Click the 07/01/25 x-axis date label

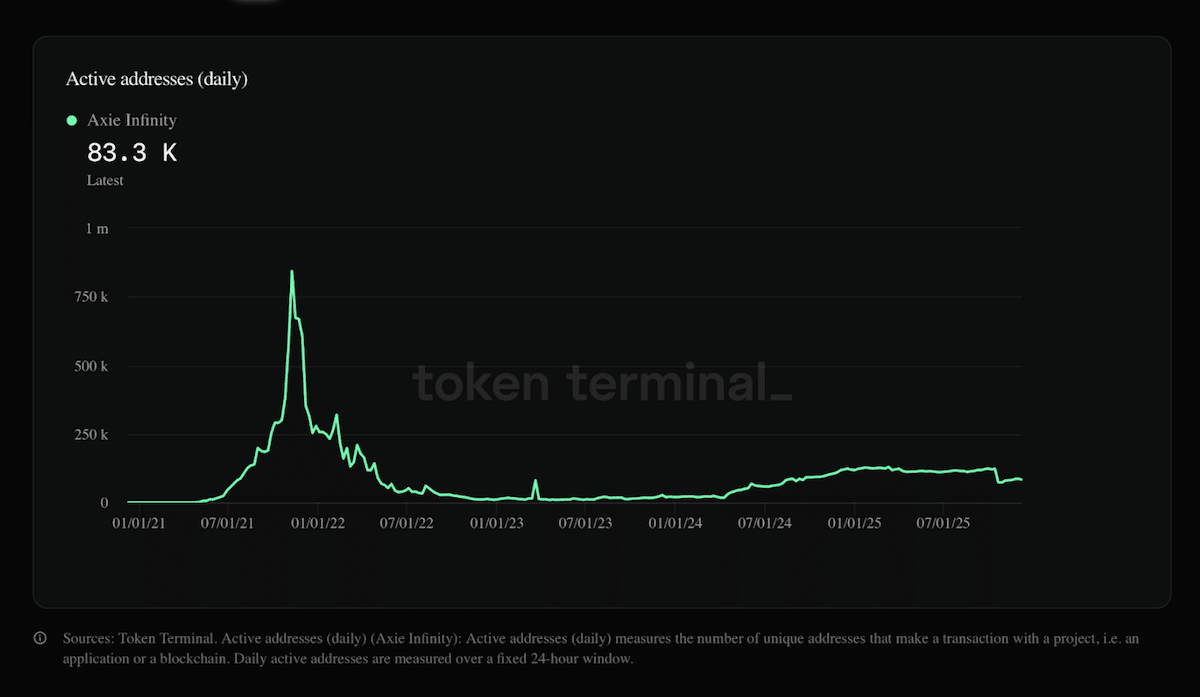[x=945, y=523]
